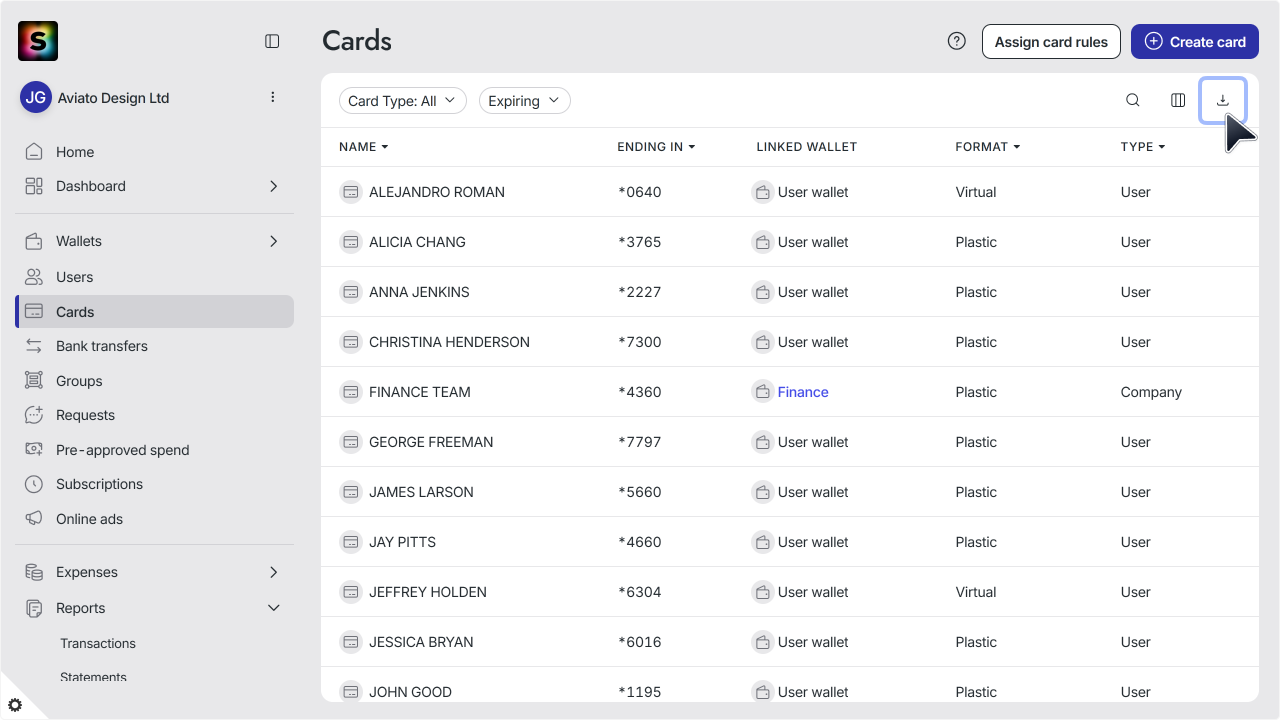Open the Expiring filter dropdown
Image resolution: width=1280 pixels, height=720 pixels.
(x=525, y=101)
